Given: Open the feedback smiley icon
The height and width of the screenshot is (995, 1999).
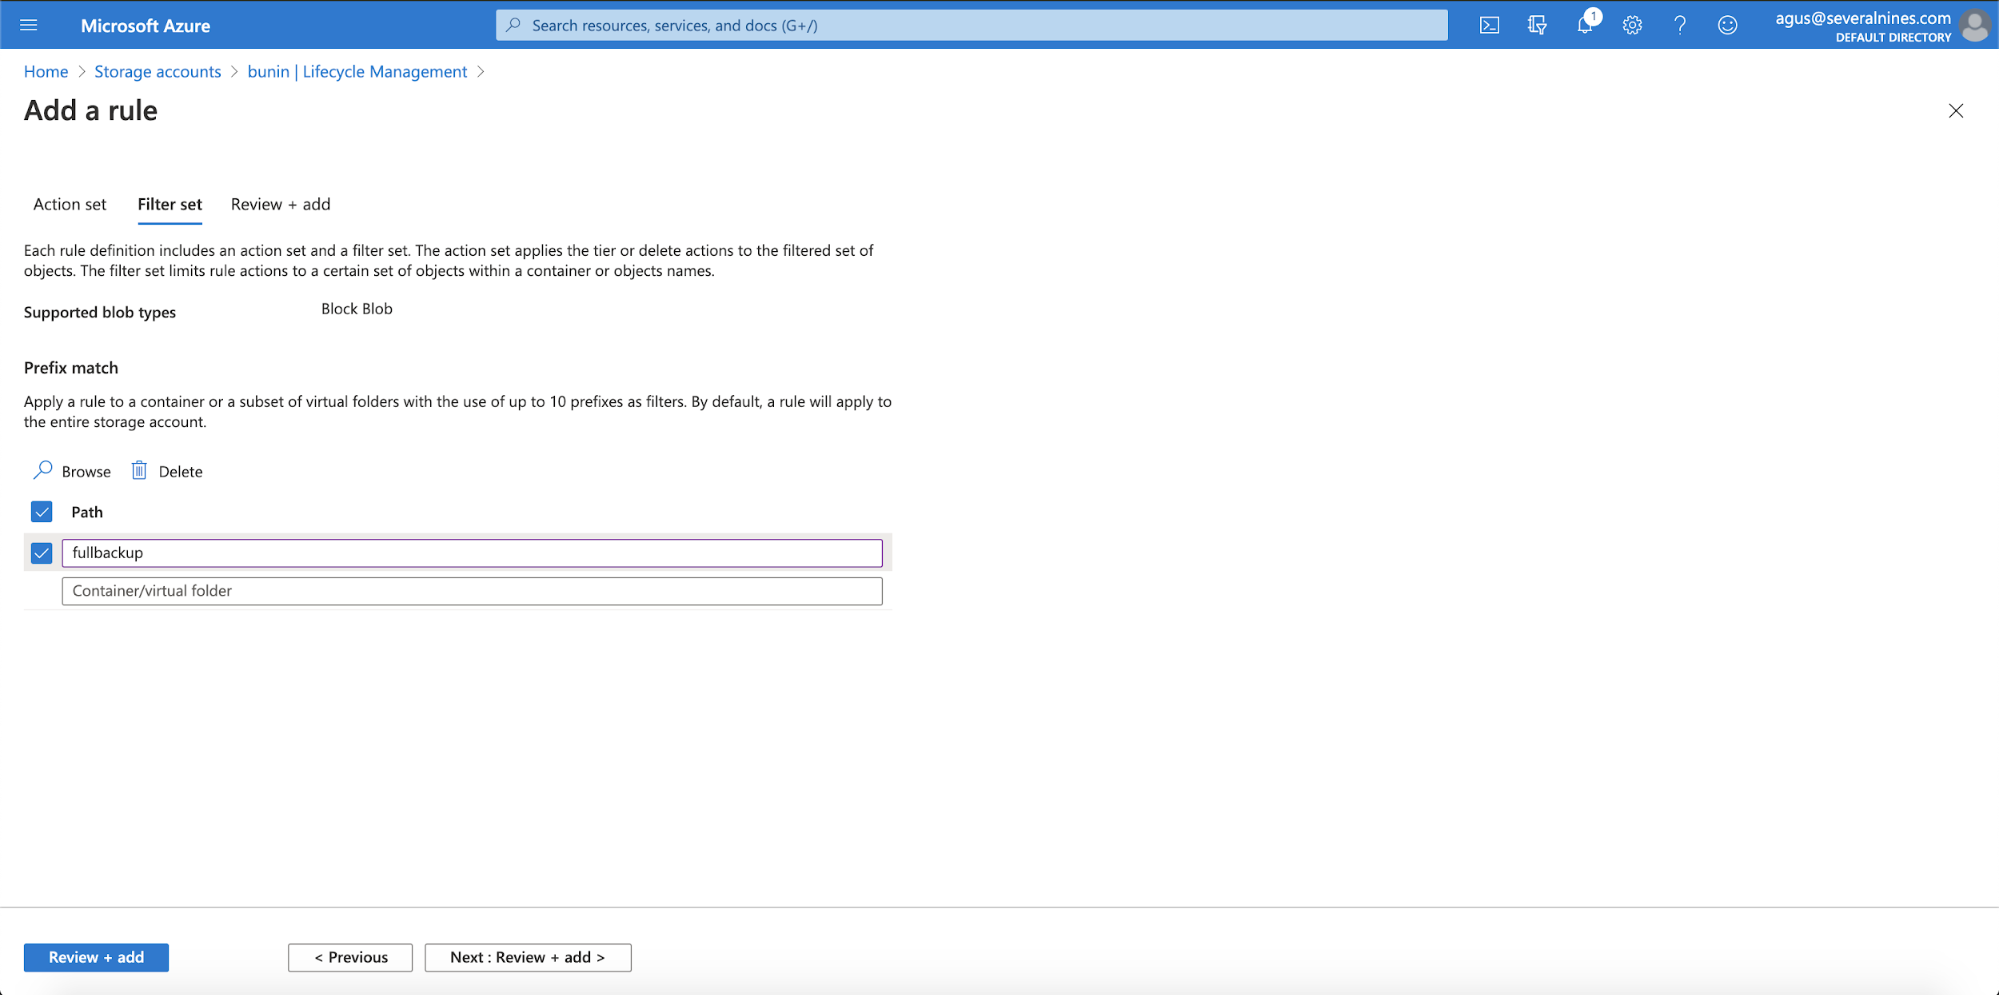Looking at the screenshot, I should 1727,25.
